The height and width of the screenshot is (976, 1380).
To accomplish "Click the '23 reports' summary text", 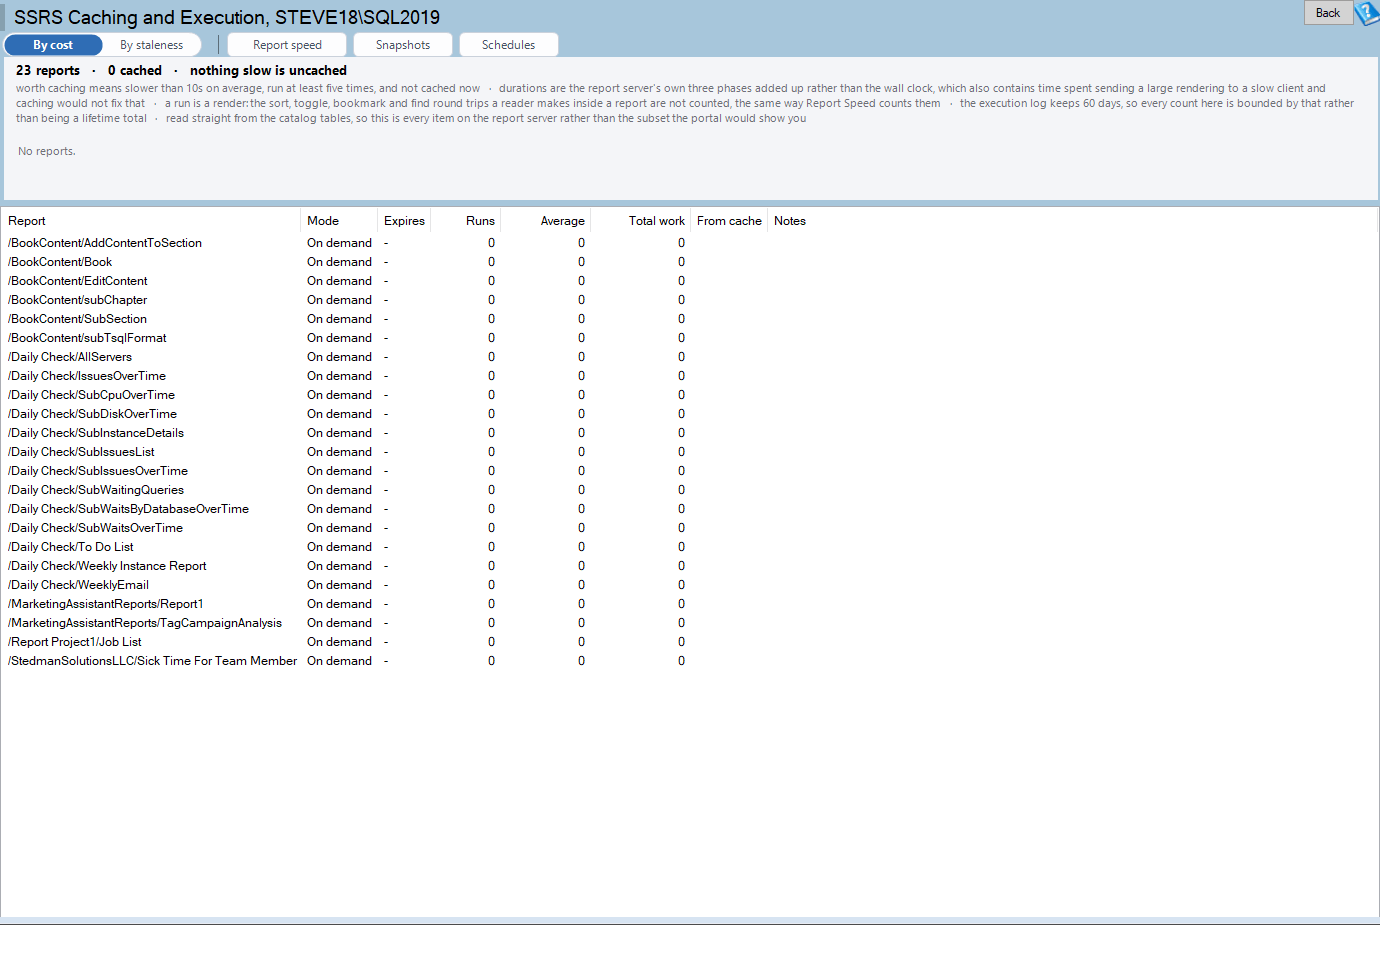I will 48,70.
